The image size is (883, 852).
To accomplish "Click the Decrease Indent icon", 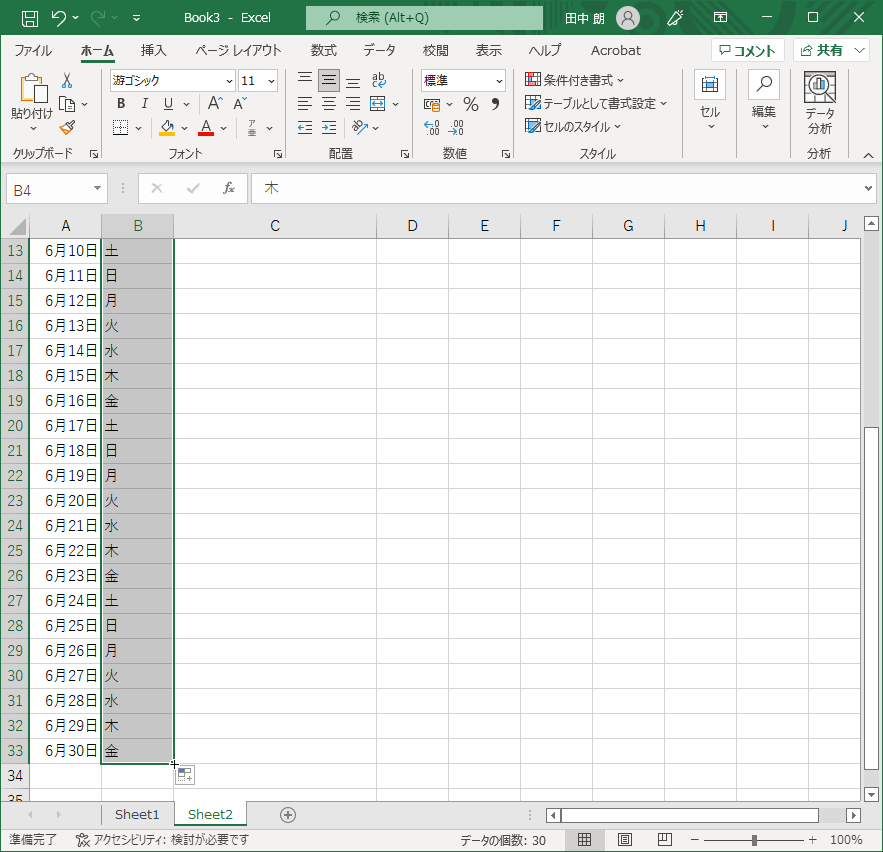I will tap(305, 128).
